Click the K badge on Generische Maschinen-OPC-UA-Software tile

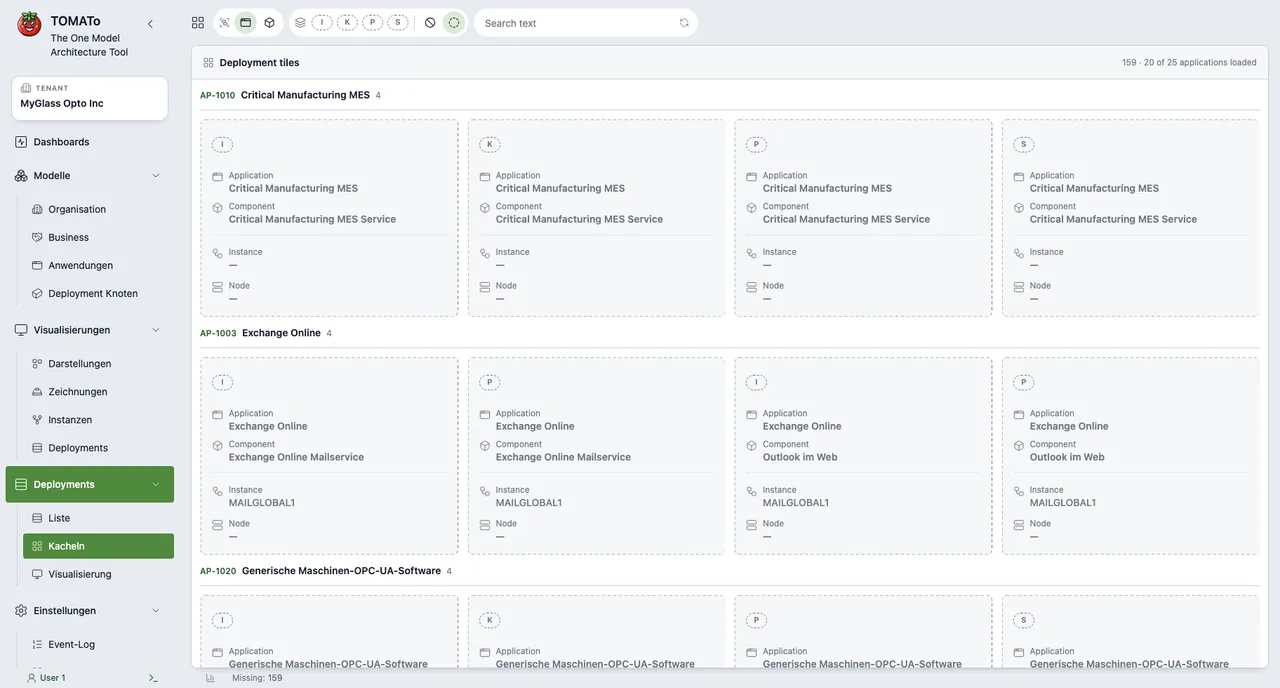[x=489, y=621]
